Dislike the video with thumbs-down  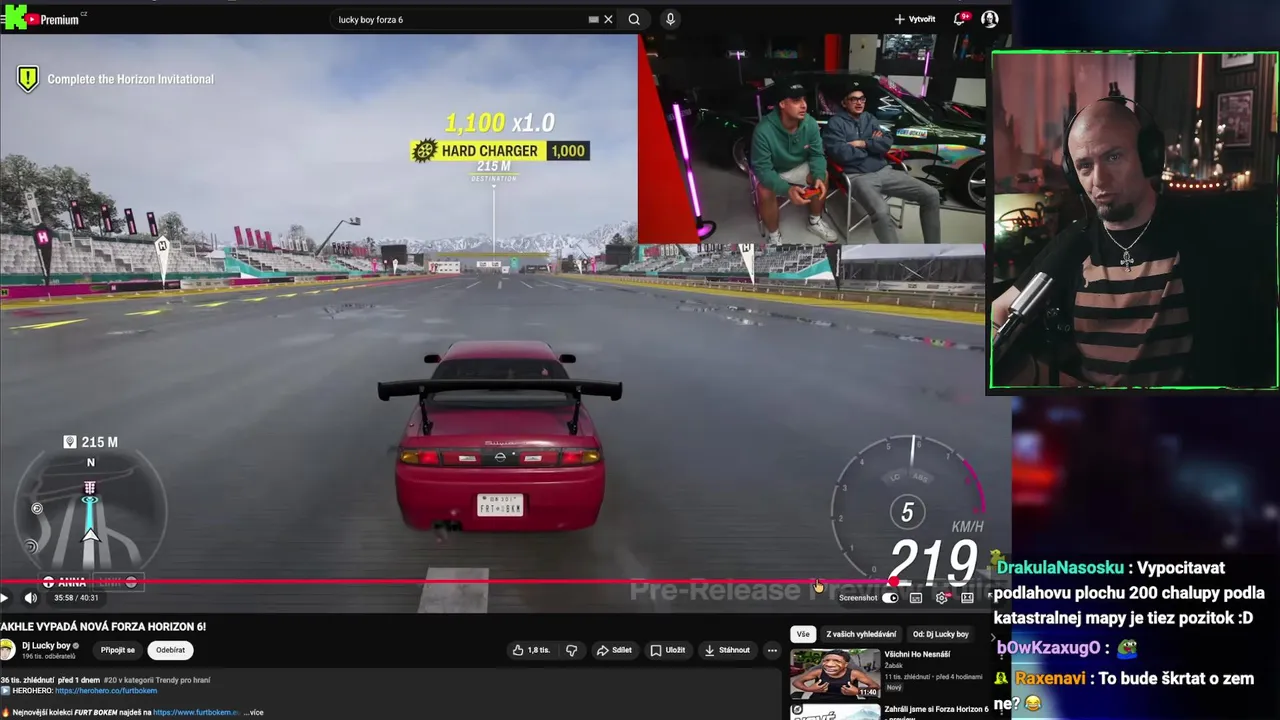pos(572,650)
